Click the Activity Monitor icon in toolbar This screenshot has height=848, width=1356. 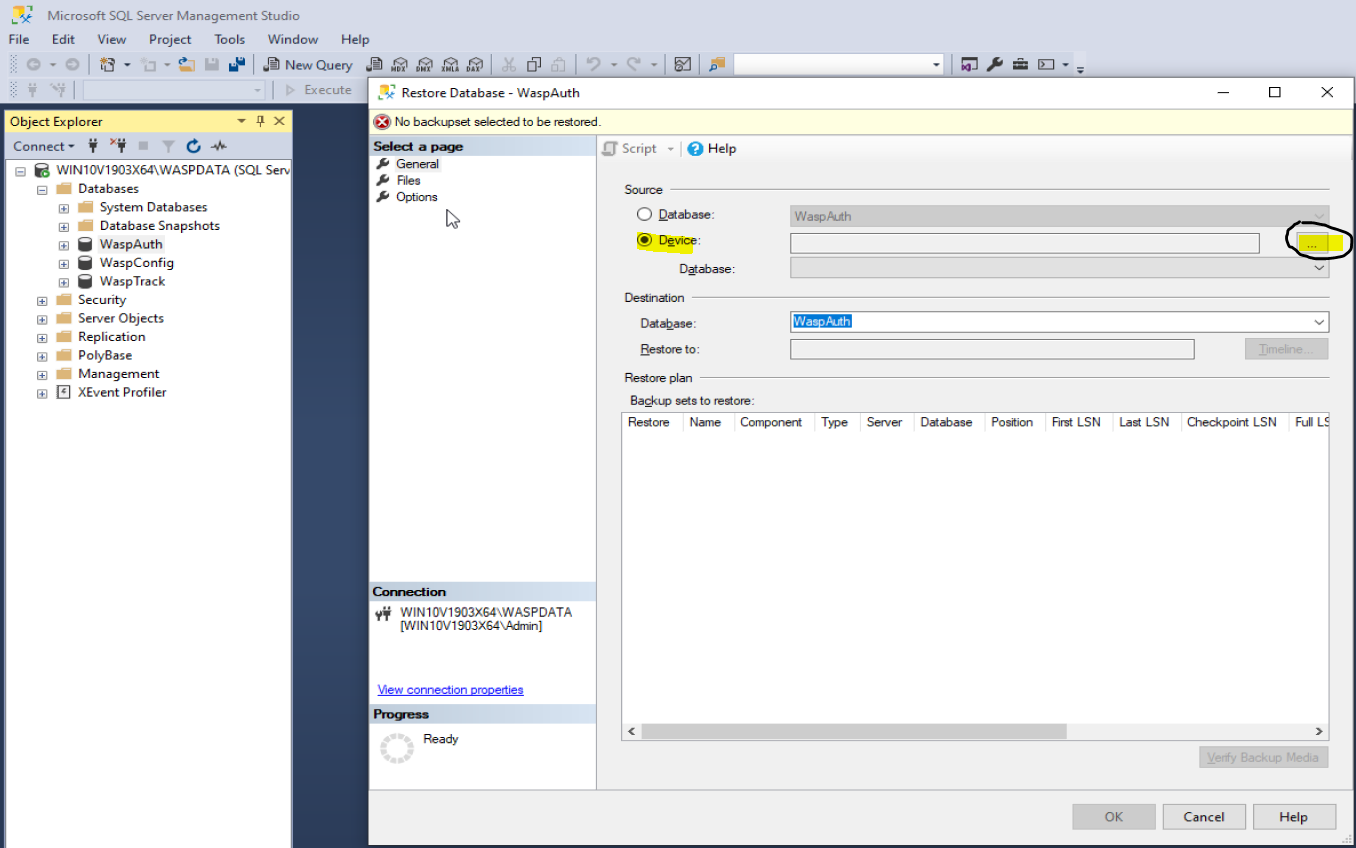tap(683, 65)
